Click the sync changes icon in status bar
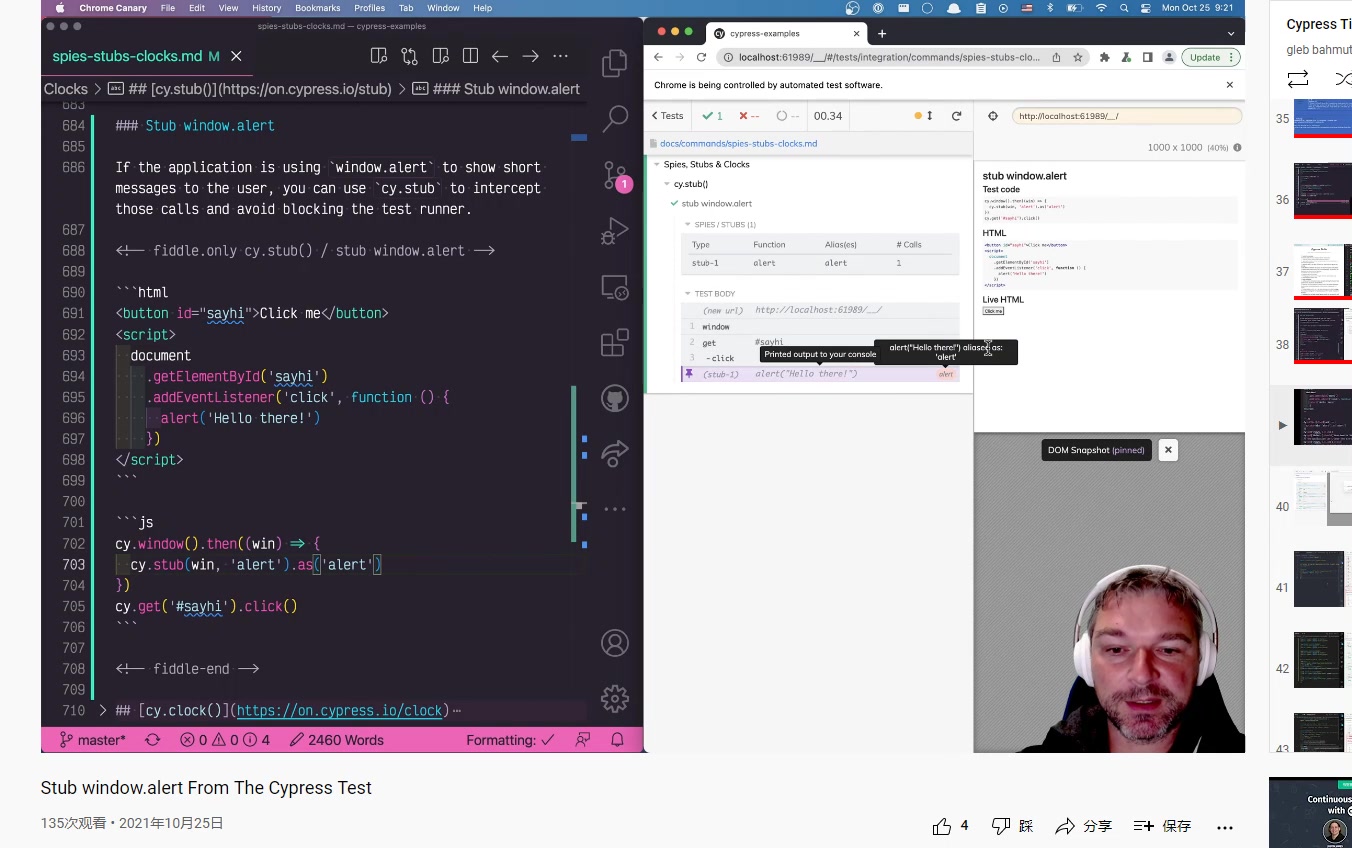The height and width of the screenshot is (848, 1352). point(152,740)
